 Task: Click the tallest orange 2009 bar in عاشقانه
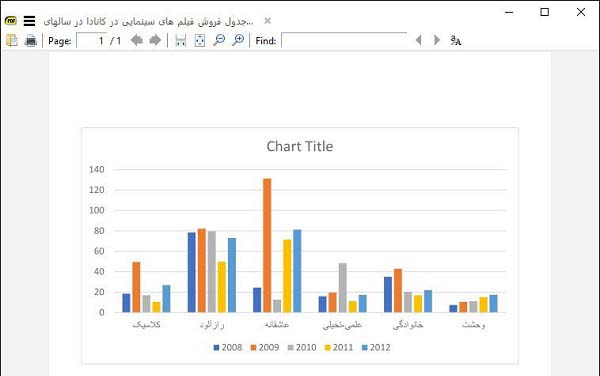[x=267, y=246]
